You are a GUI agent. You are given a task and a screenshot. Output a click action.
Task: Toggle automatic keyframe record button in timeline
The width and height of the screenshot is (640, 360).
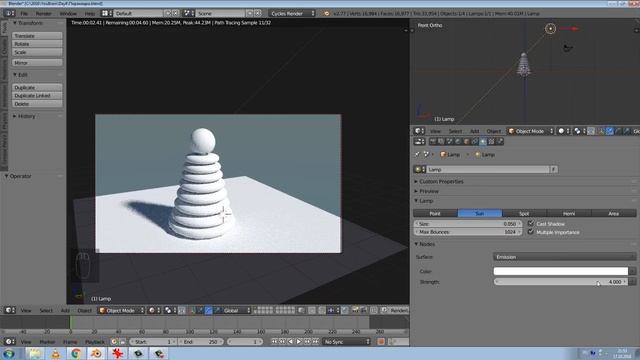(381, 342)
